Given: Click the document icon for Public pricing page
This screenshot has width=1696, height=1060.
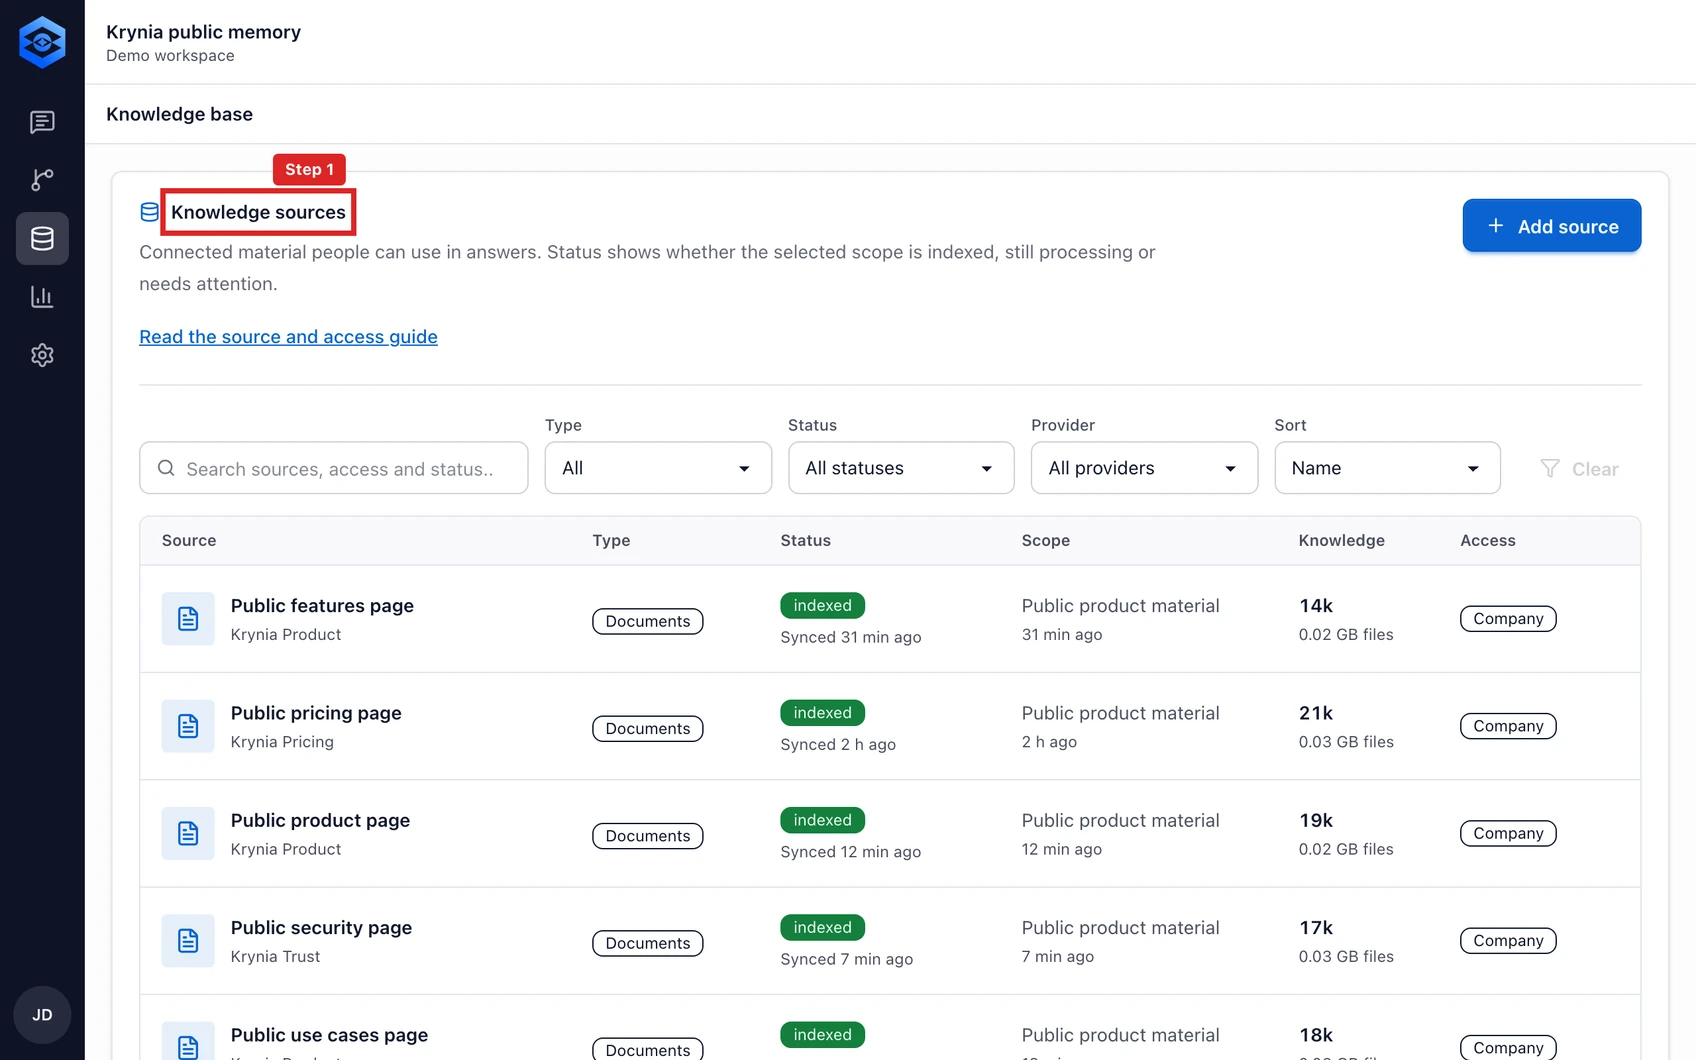Looking at the screenshot, I should (188, 726).
